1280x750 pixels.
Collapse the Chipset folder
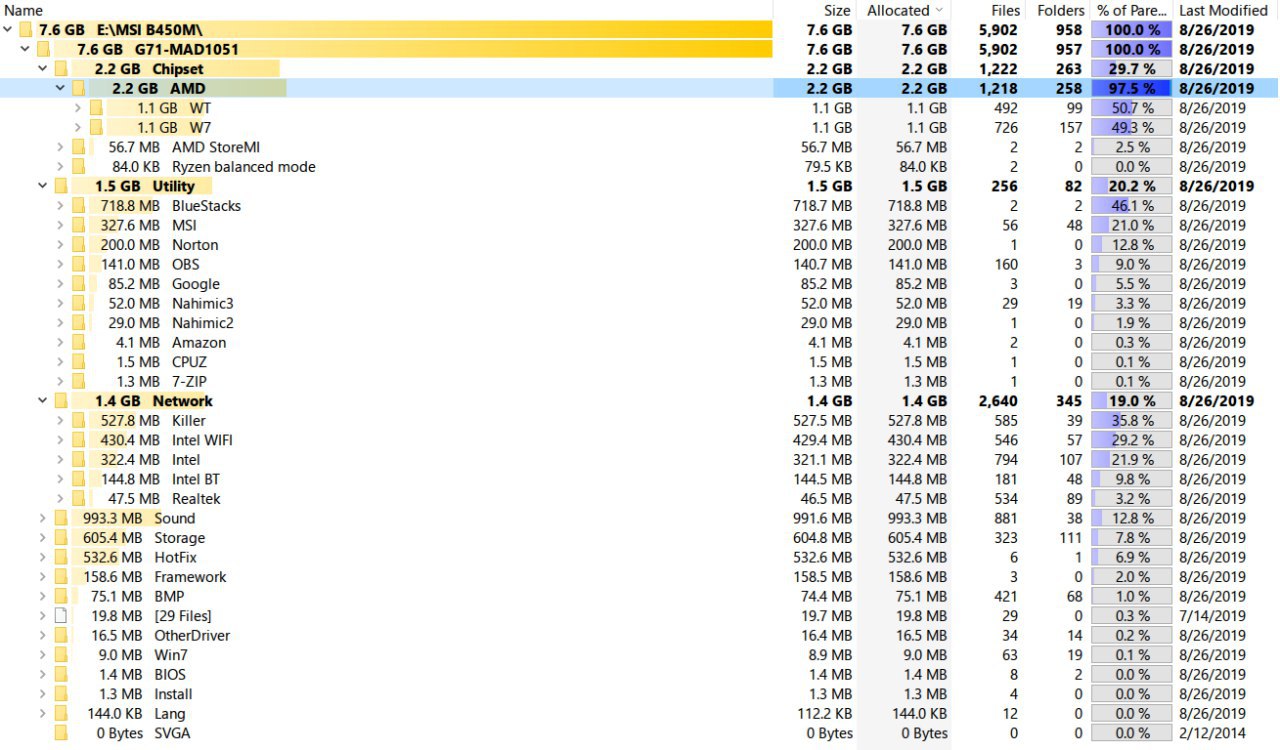pyautogui.click(x=42, y=69)
